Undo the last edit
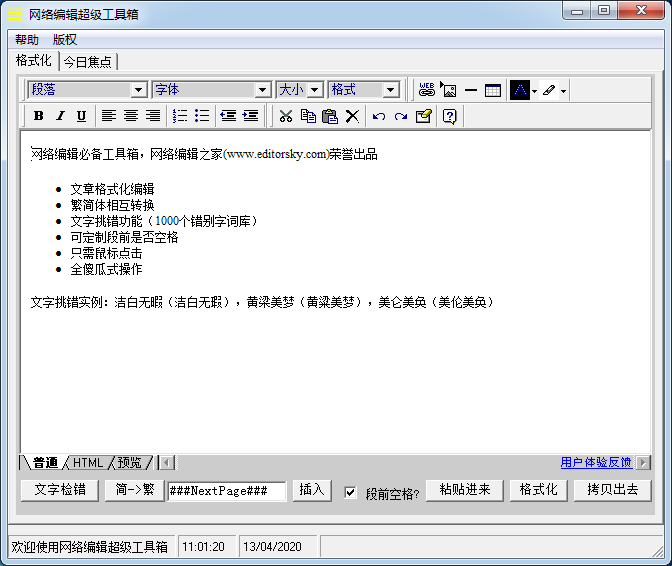 coord(379,116)
